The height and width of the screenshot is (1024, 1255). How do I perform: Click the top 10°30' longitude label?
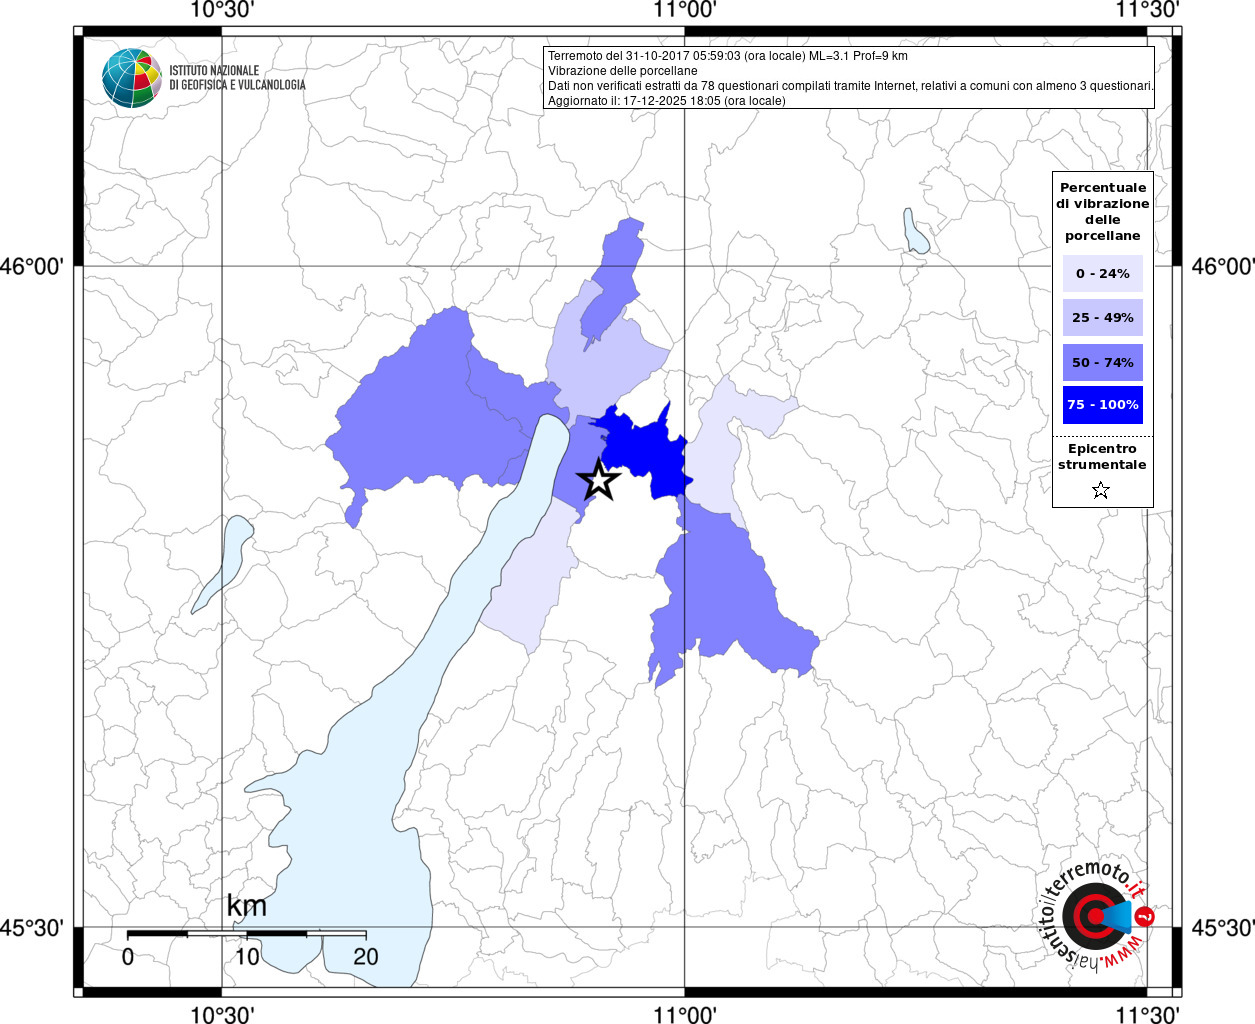[221, 10]
